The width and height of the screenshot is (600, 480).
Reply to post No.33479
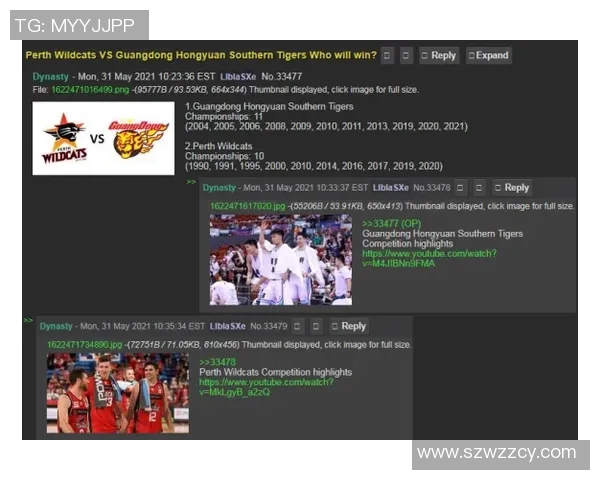[349, 326]
